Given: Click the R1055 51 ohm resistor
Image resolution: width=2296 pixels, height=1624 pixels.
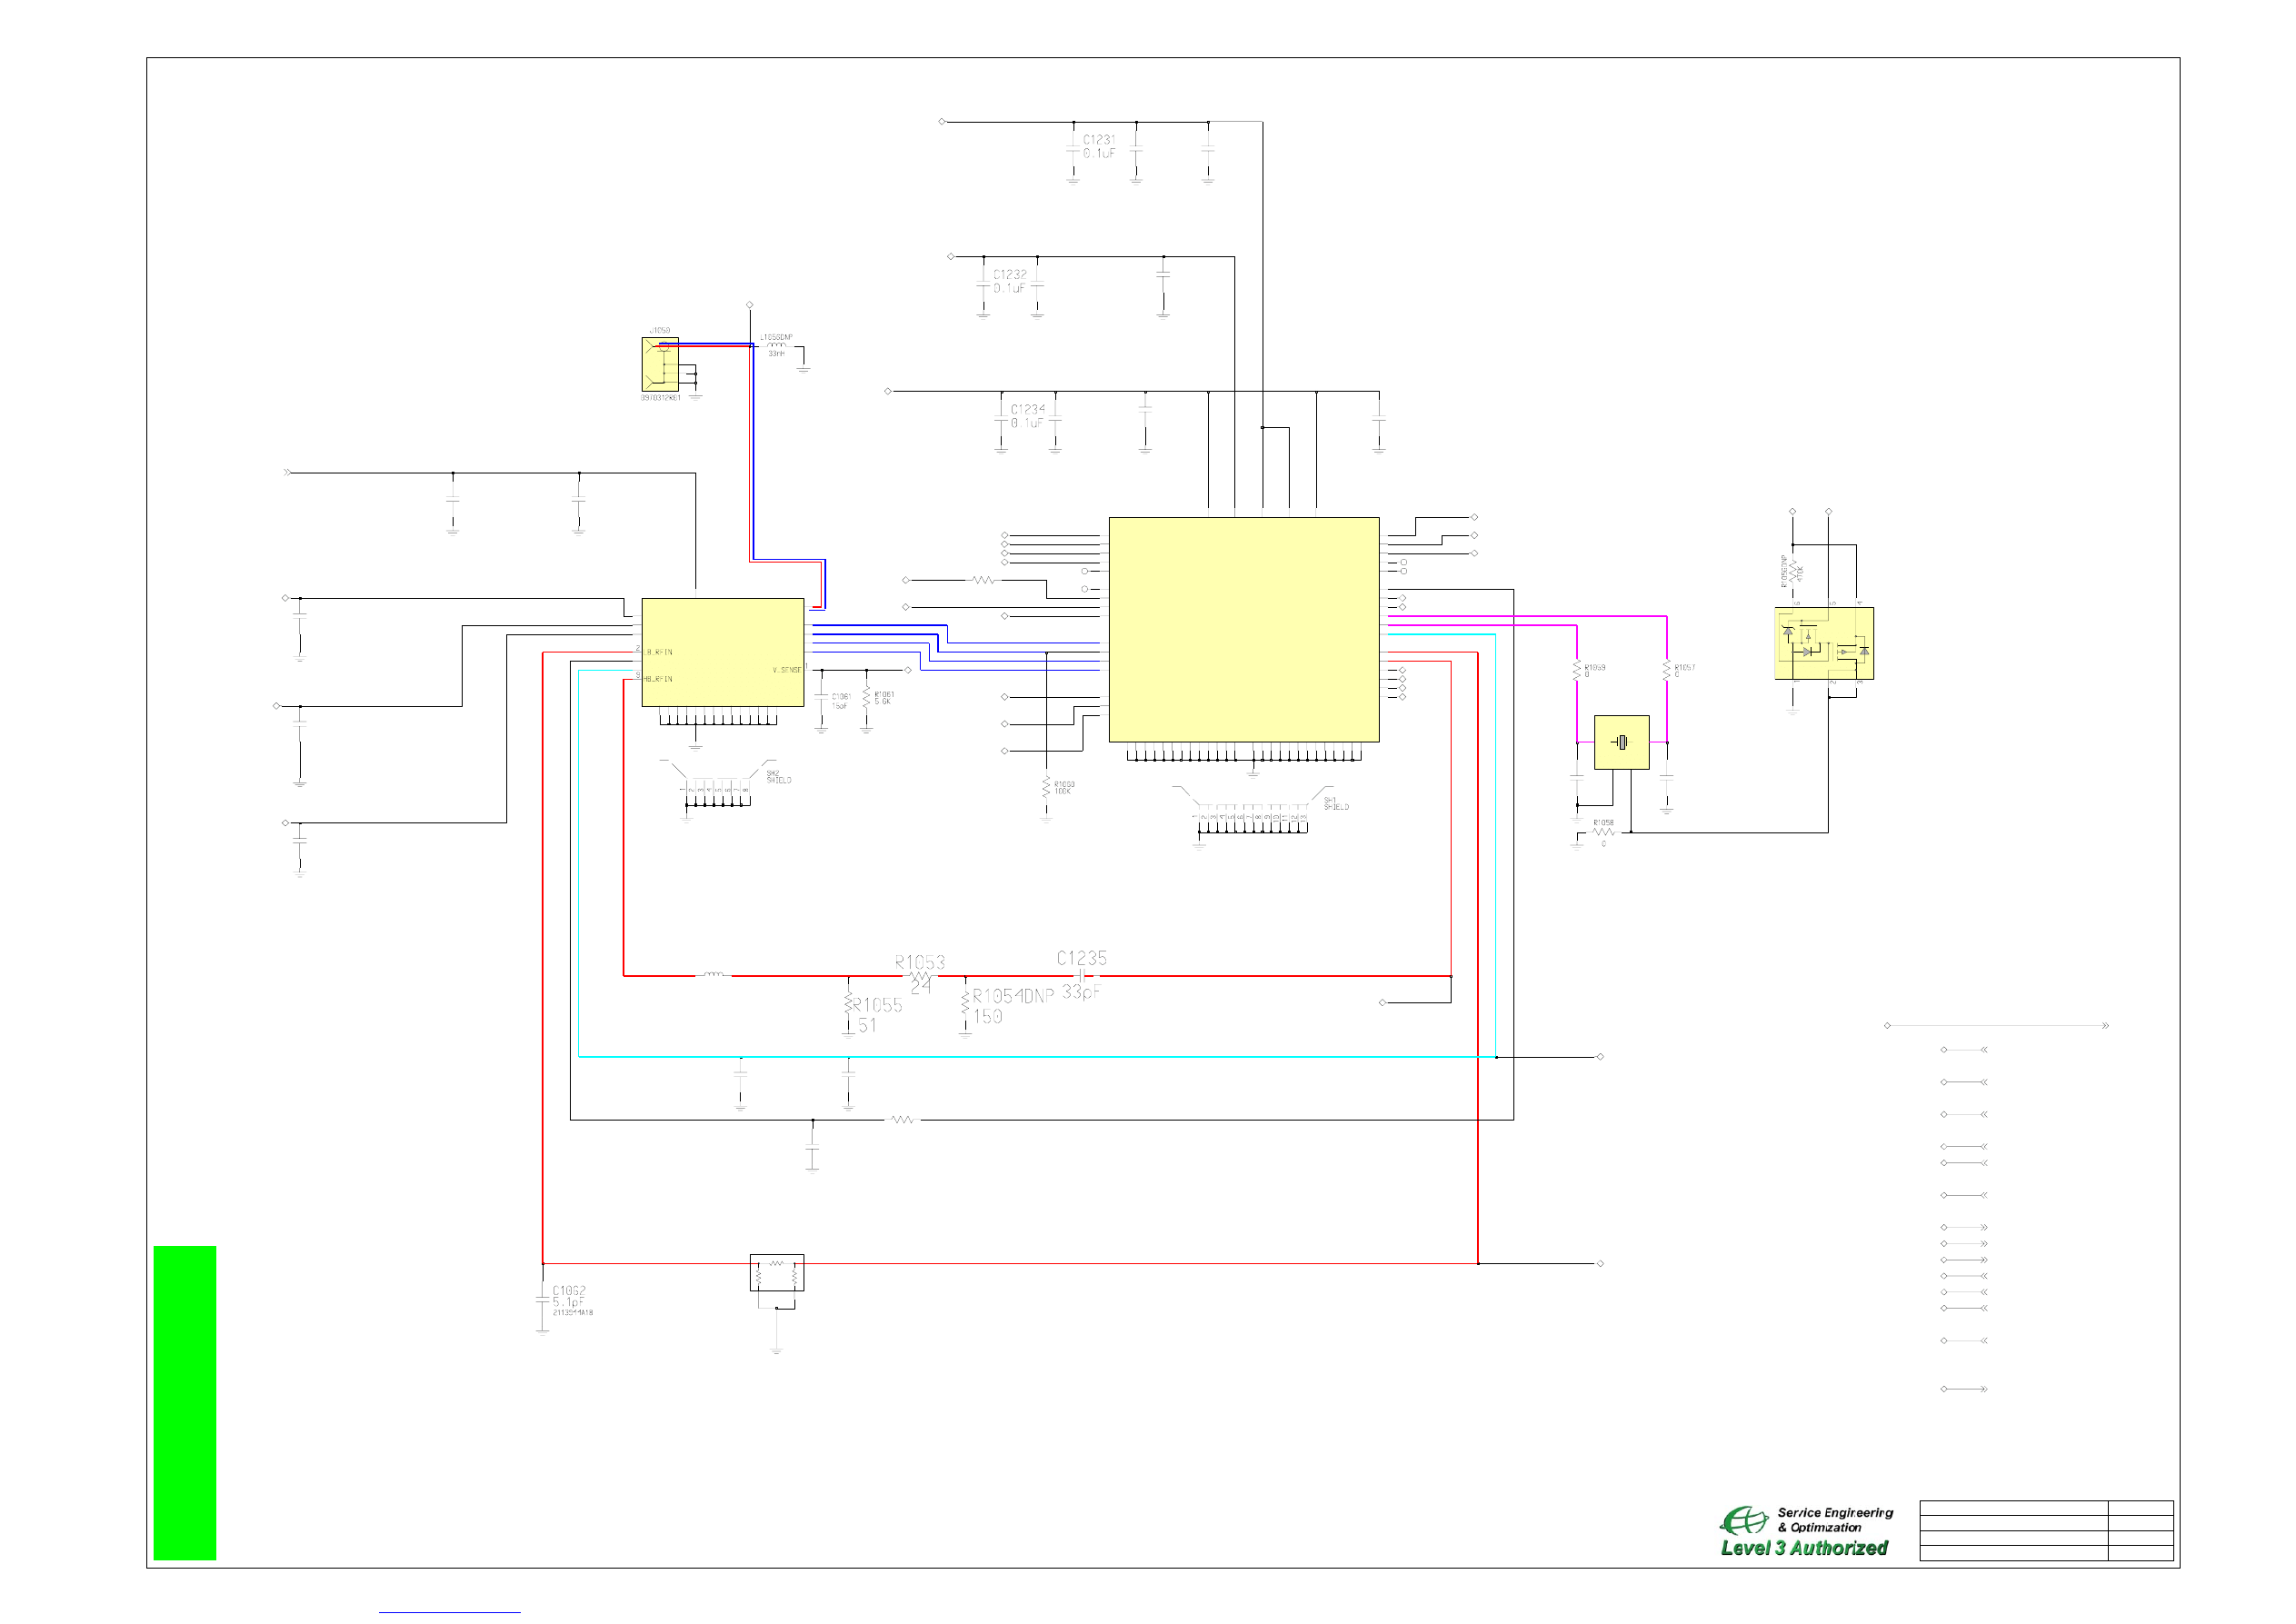Looking at the screenshot, I should click(x=849, y=1005).
